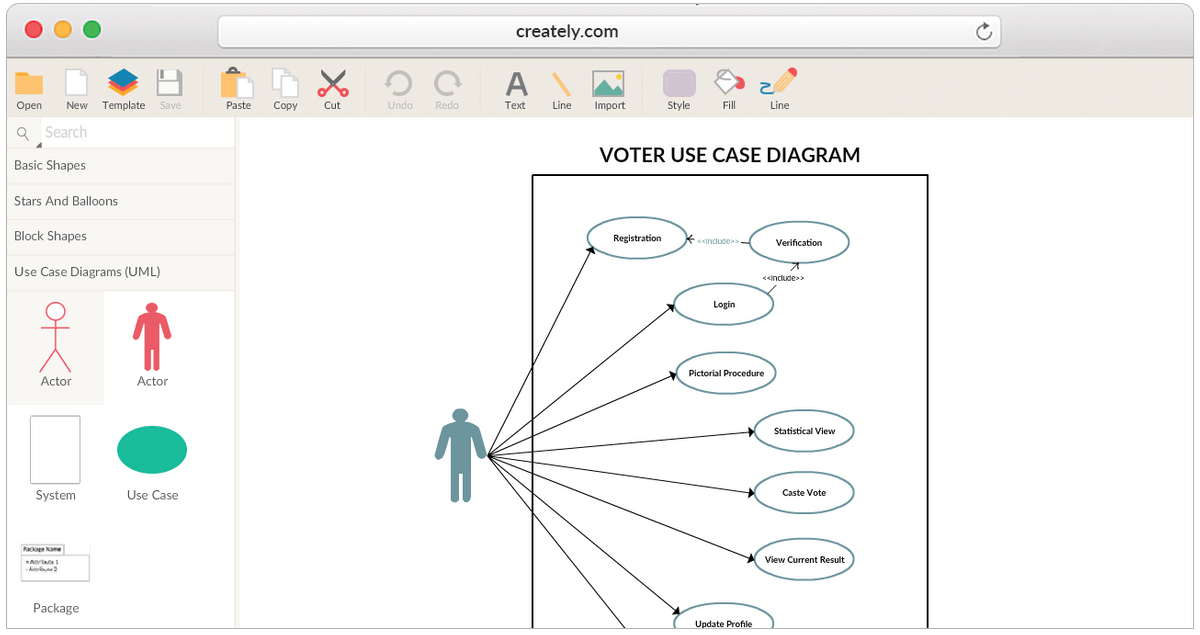The image size is (1200, 635).
Task: Click the Copy icon in toolbar
Action: click(x=286, y=83)
